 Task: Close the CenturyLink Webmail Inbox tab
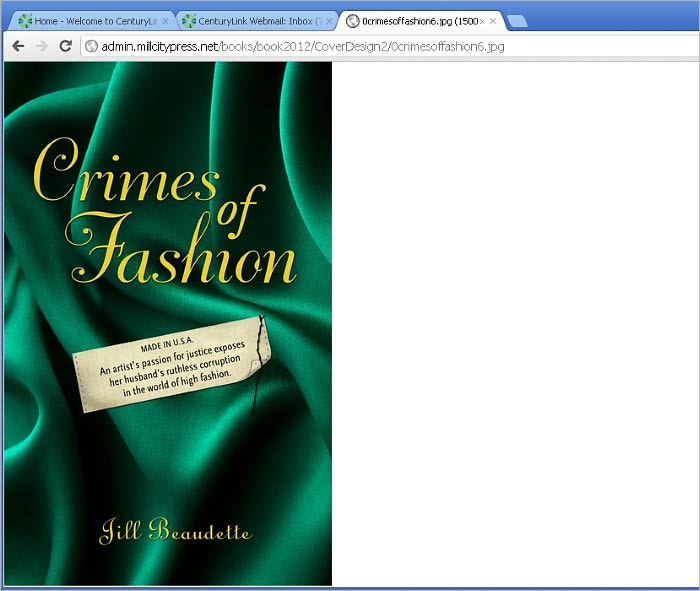pyautogui.click(x=329, y=21)
